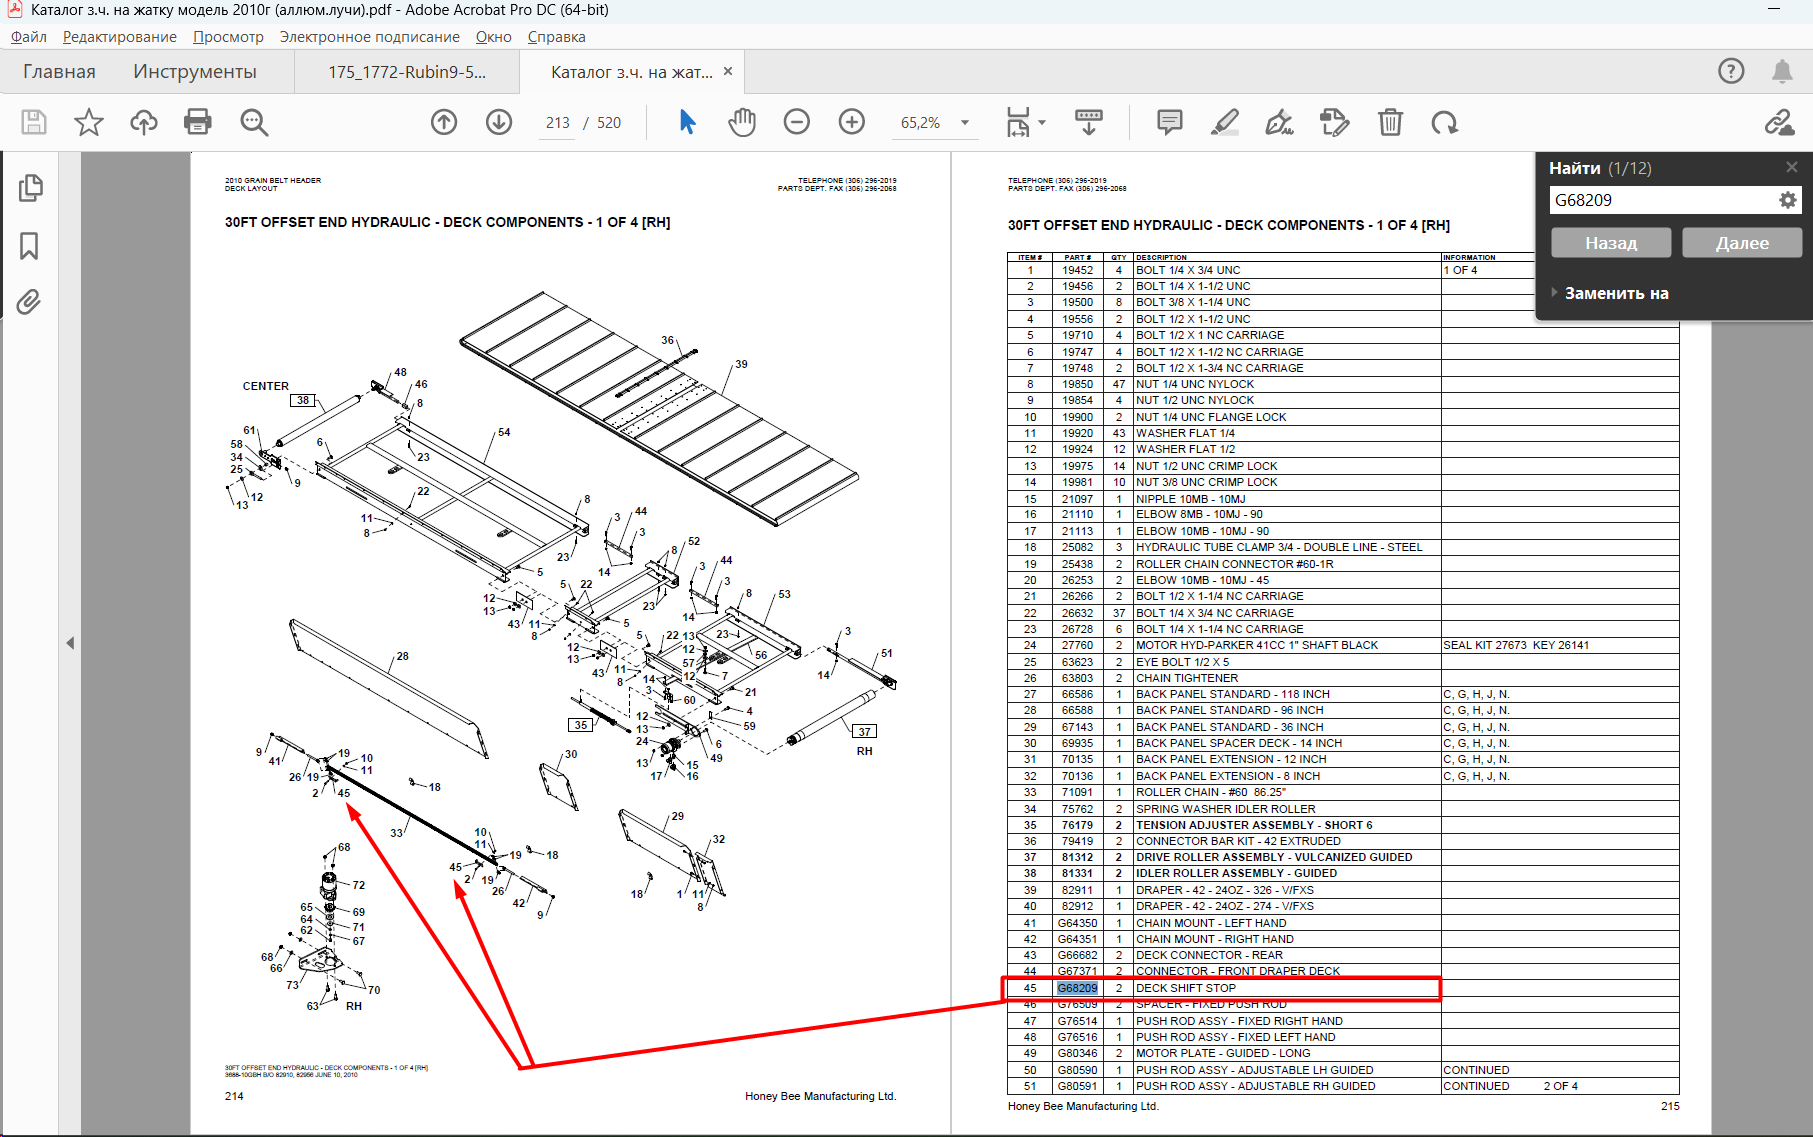Expand the Заменить на section

click(x=1610, y=293)
